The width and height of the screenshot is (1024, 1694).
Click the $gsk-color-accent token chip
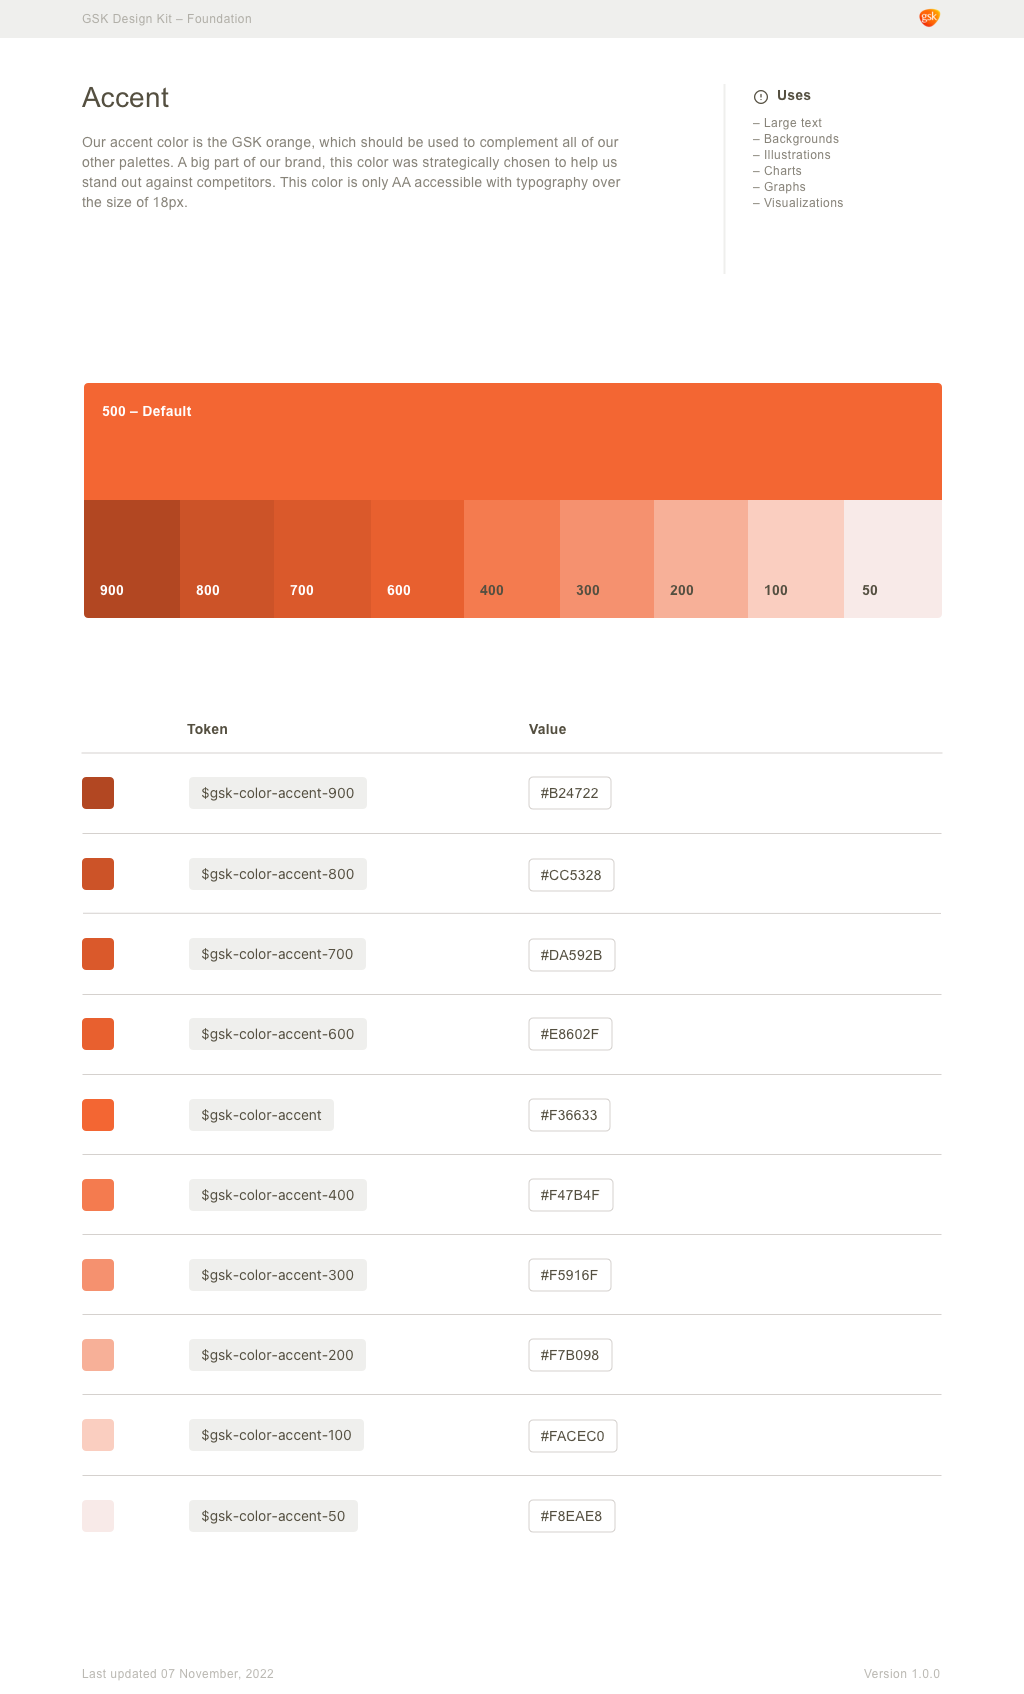tap(261, 1115)
